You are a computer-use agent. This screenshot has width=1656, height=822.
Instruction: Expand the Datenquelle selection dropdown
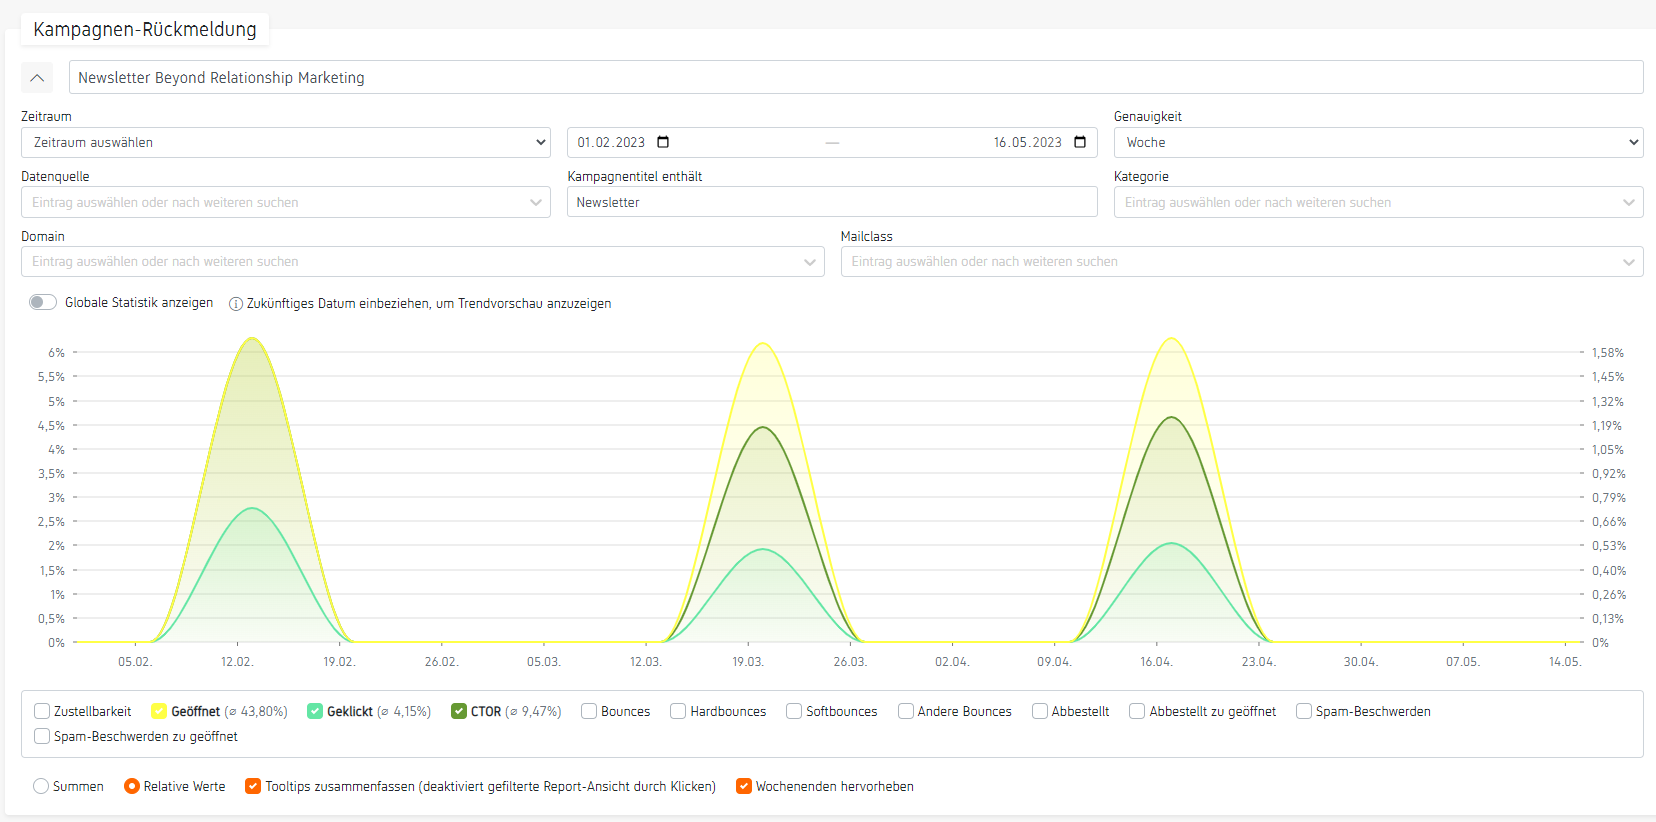[x=285, y=202]
